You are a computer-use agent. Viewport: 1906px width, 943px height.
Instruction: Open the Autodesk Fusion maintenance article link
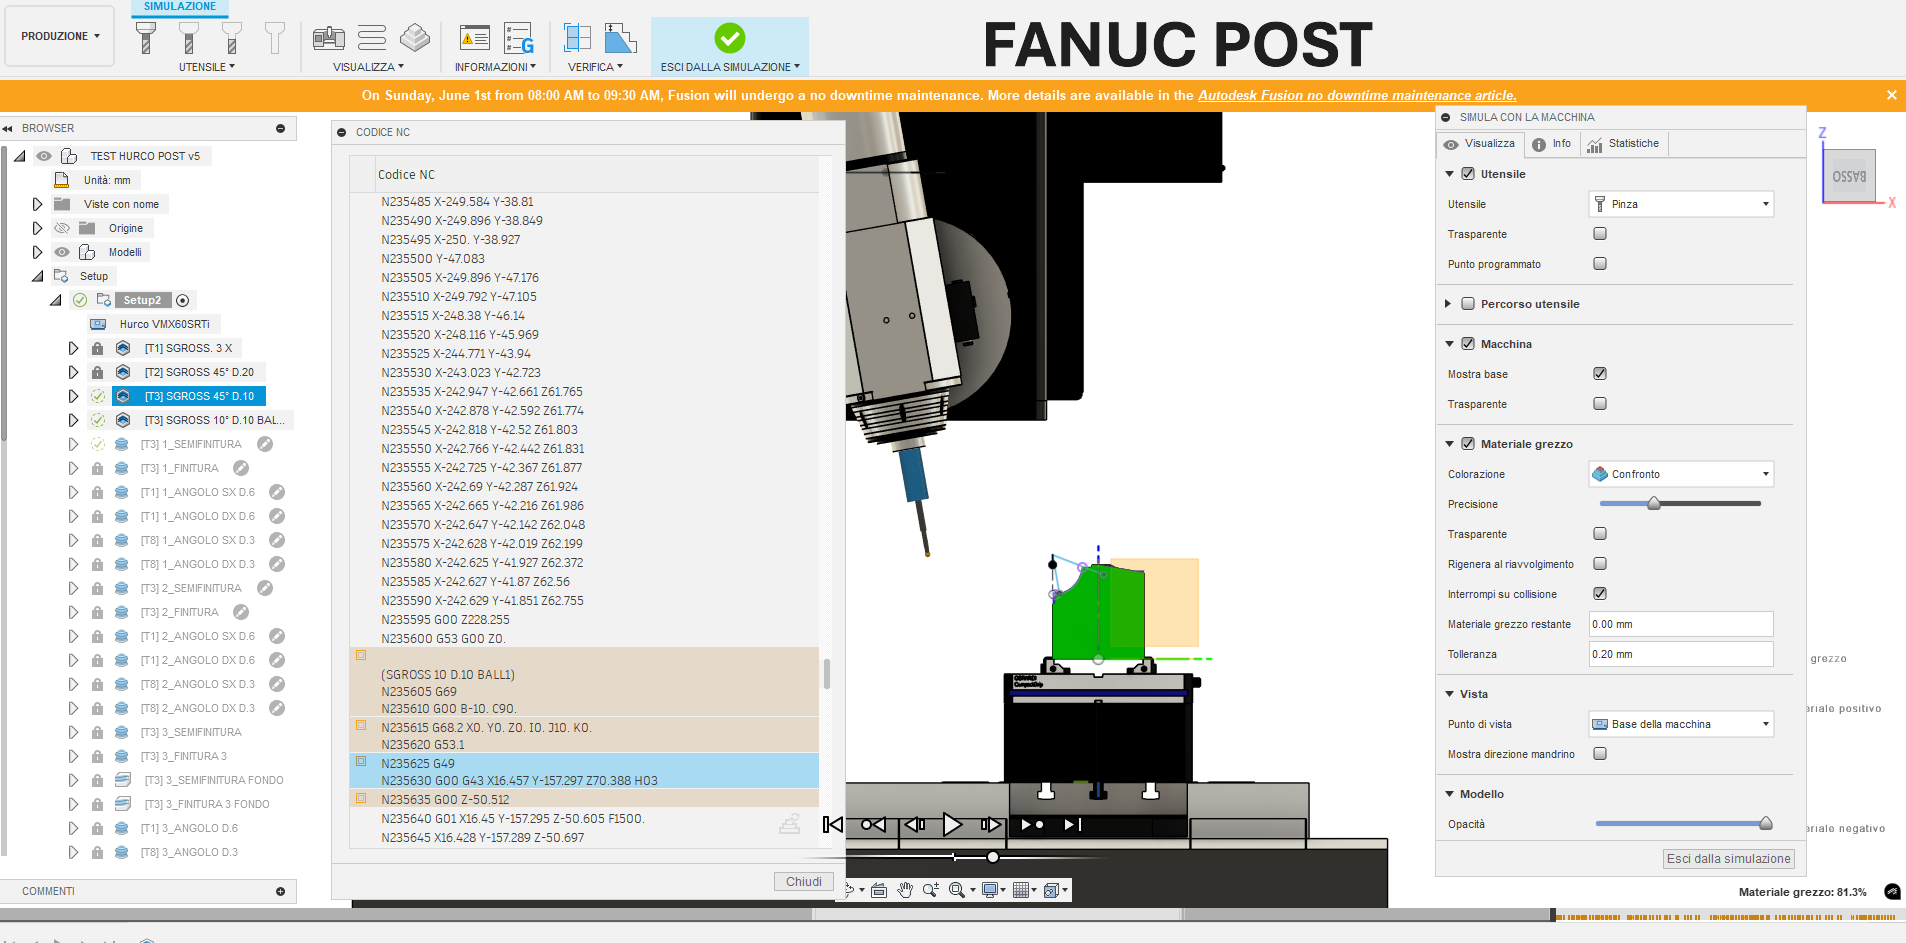pyautogui.click(x=1357, y=95)
